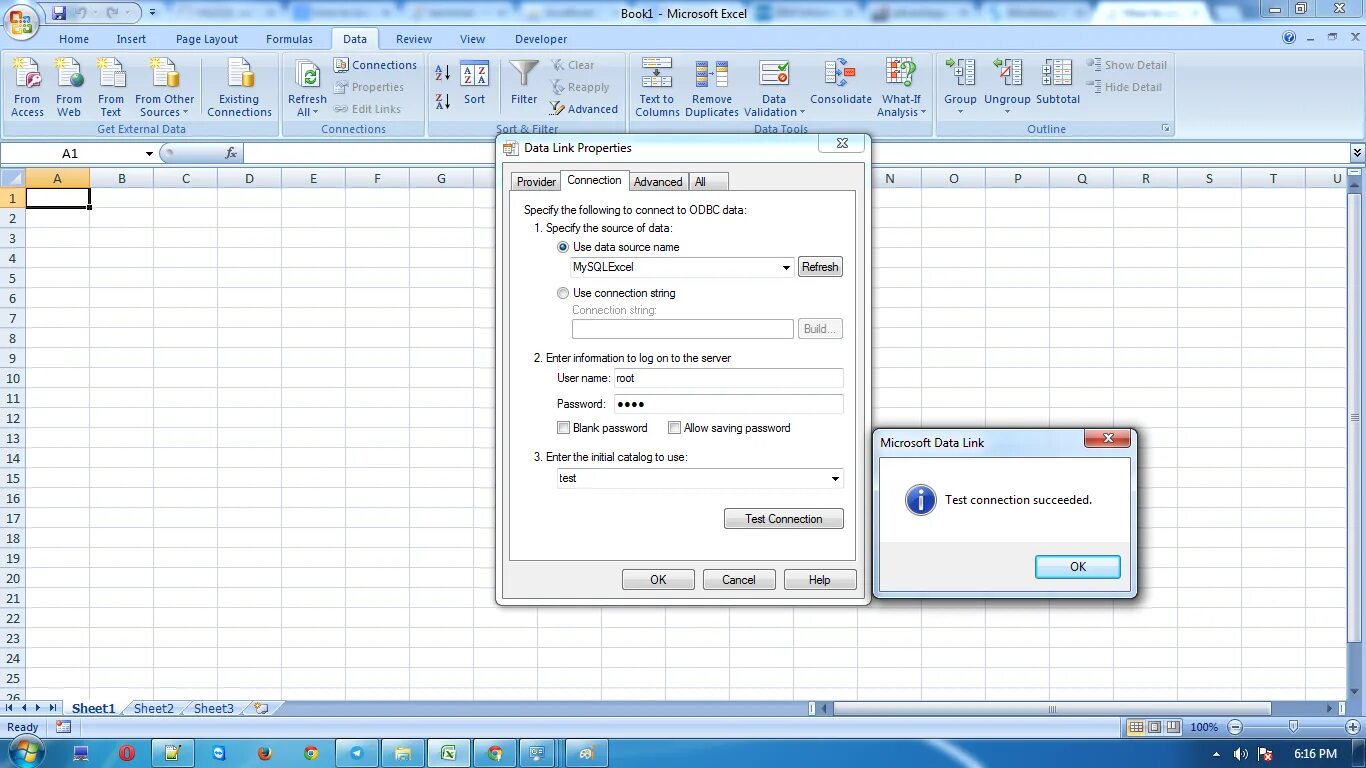Switch to Page Break Preview

tap(1173, 727)
